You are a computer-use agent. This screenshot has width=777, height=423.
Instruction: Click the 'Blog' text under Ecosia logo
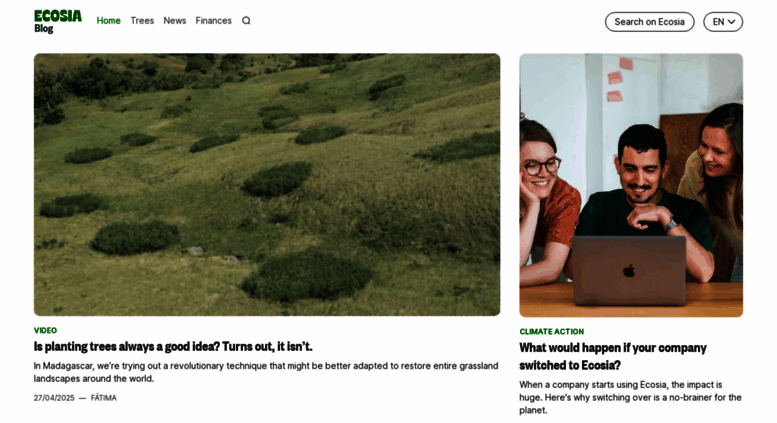[x=44, y=29]
